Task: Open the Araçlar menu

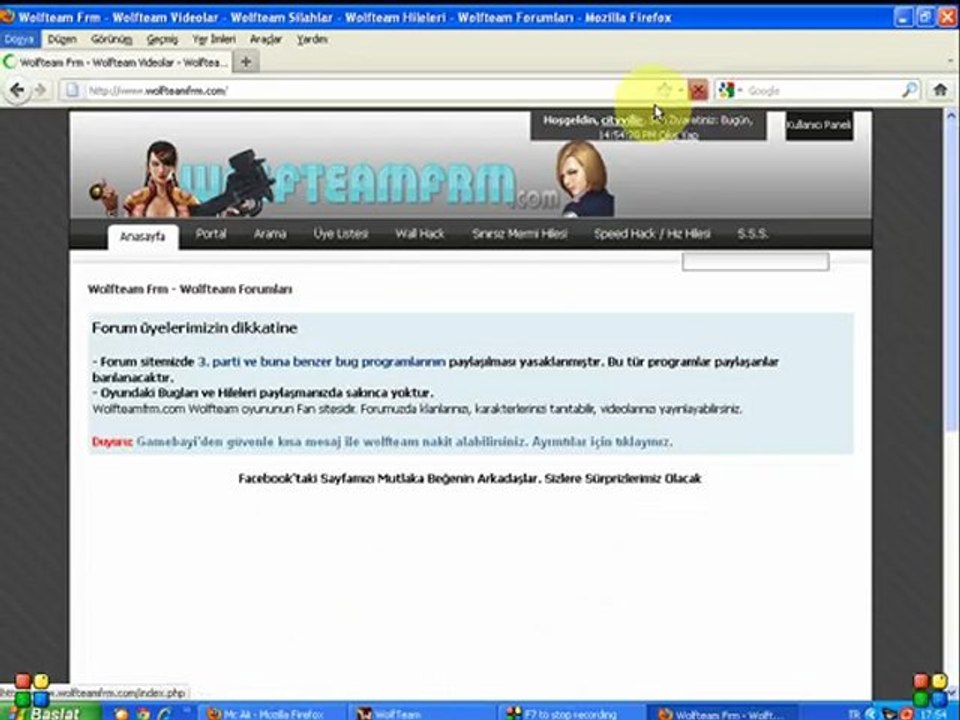Action: click(266, 39)
